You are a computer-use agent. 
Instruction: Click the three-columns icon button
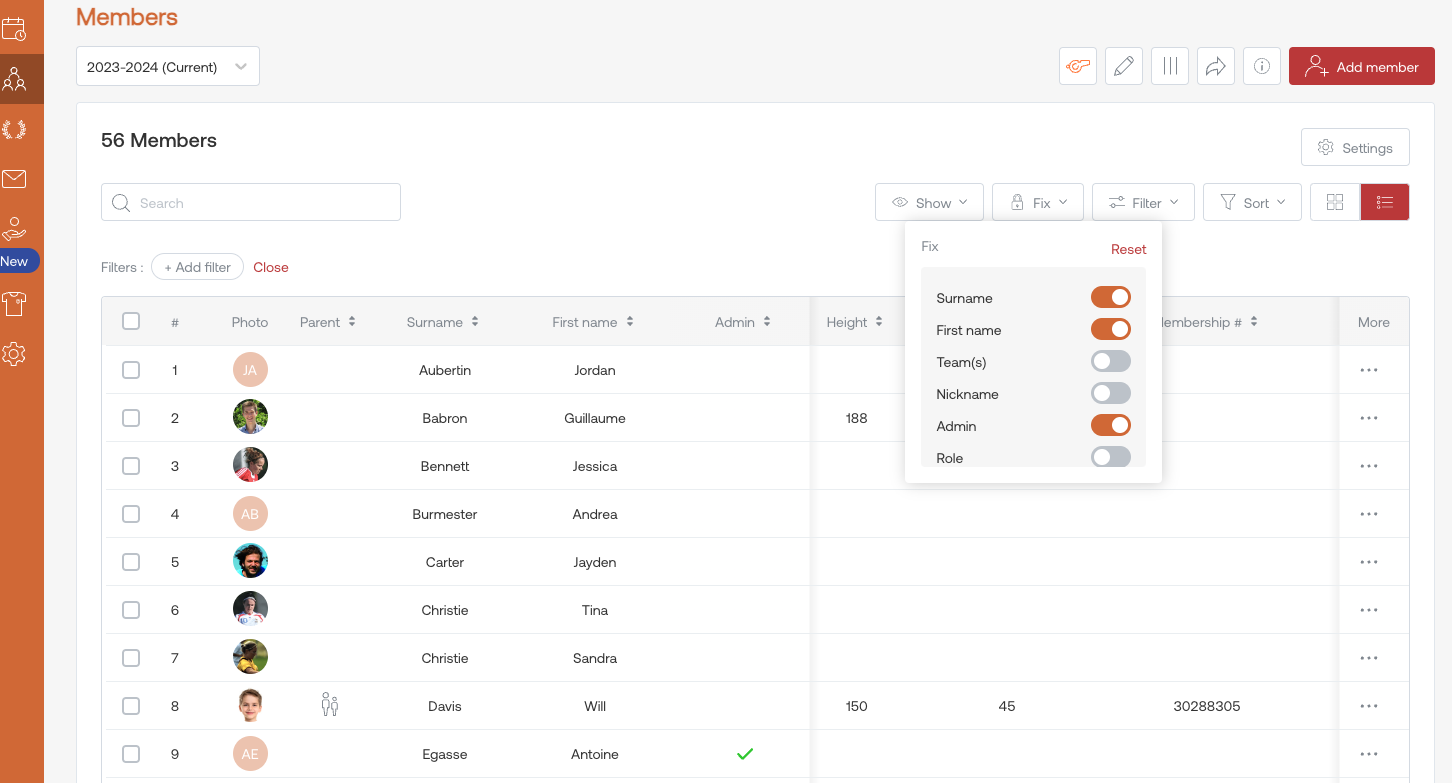[x=1170, y=67]
